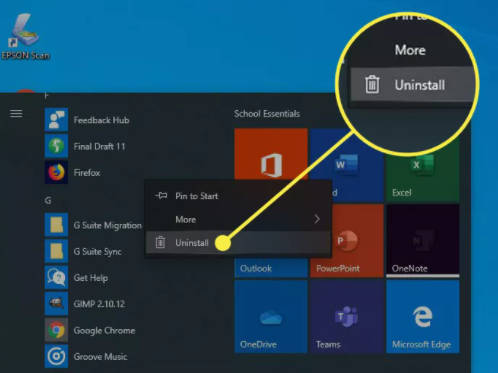Jump to letter G section header
Screen dimensions: 498x373
point(48,200)
